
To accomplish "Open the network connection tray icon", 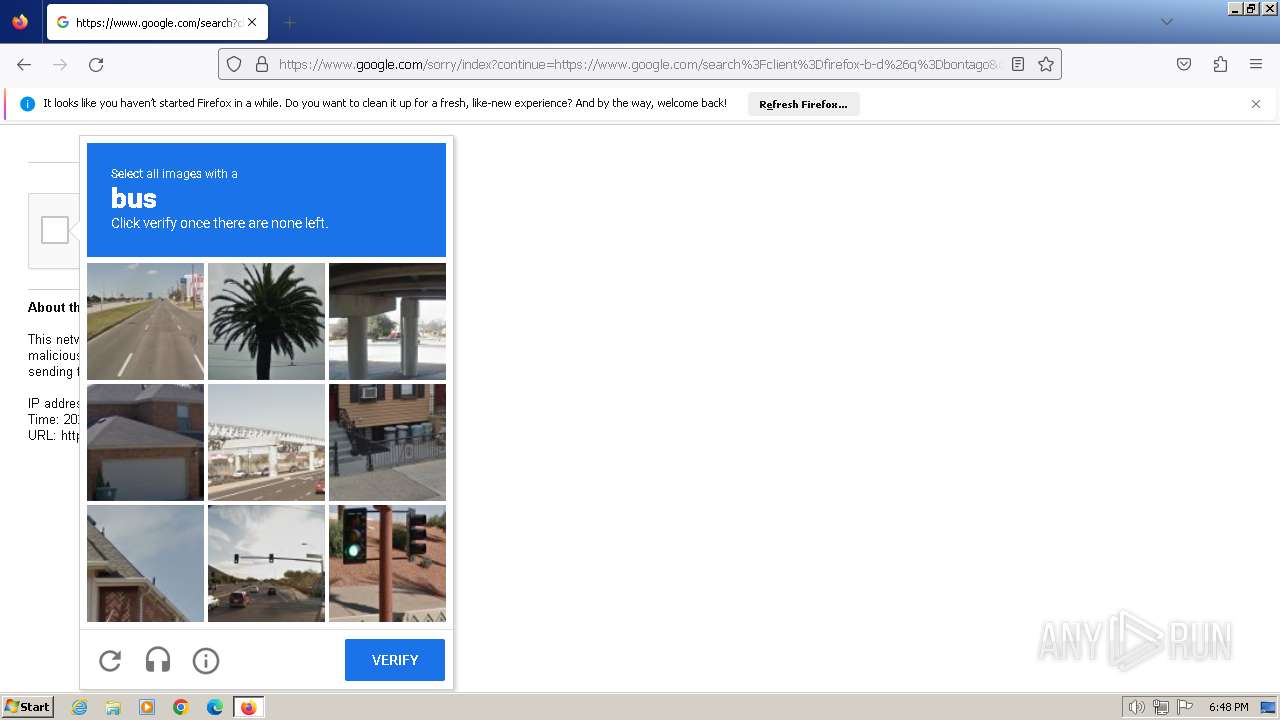I will [x=1161, y=707].
